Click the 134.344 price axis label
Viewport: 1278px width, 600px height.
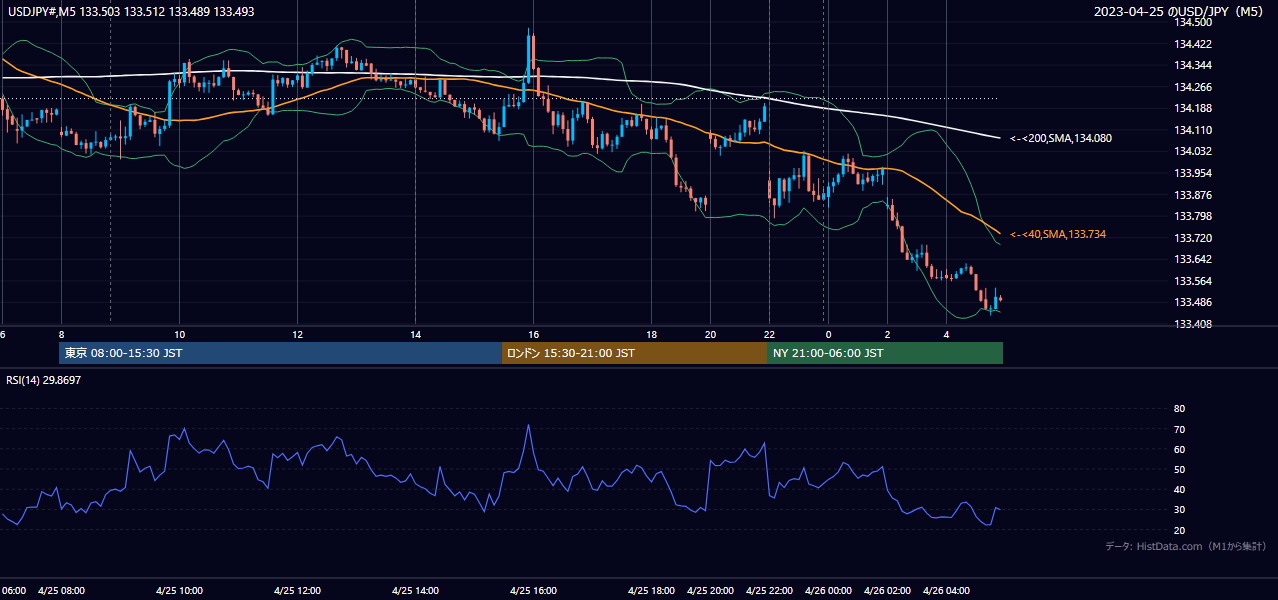[x=1192, y=65]
